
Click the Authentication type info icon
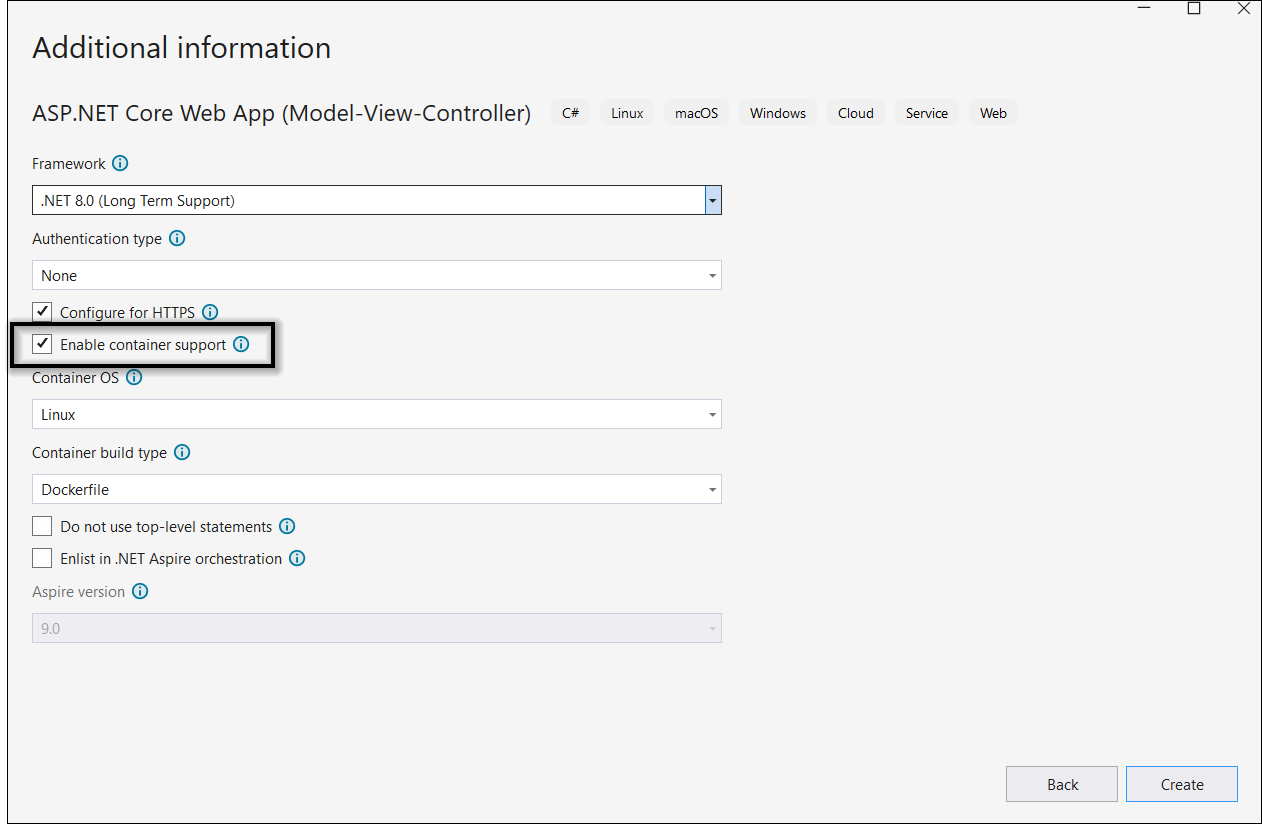point(177,238)
